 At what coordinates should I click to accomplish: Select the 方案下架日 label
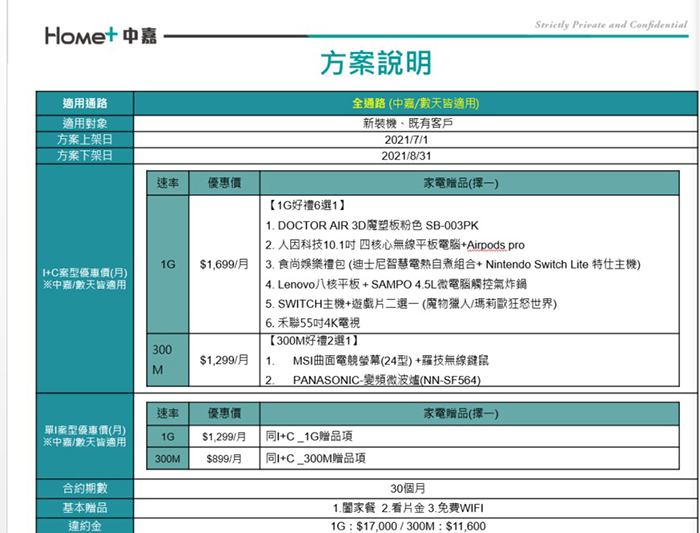point(85,156)
